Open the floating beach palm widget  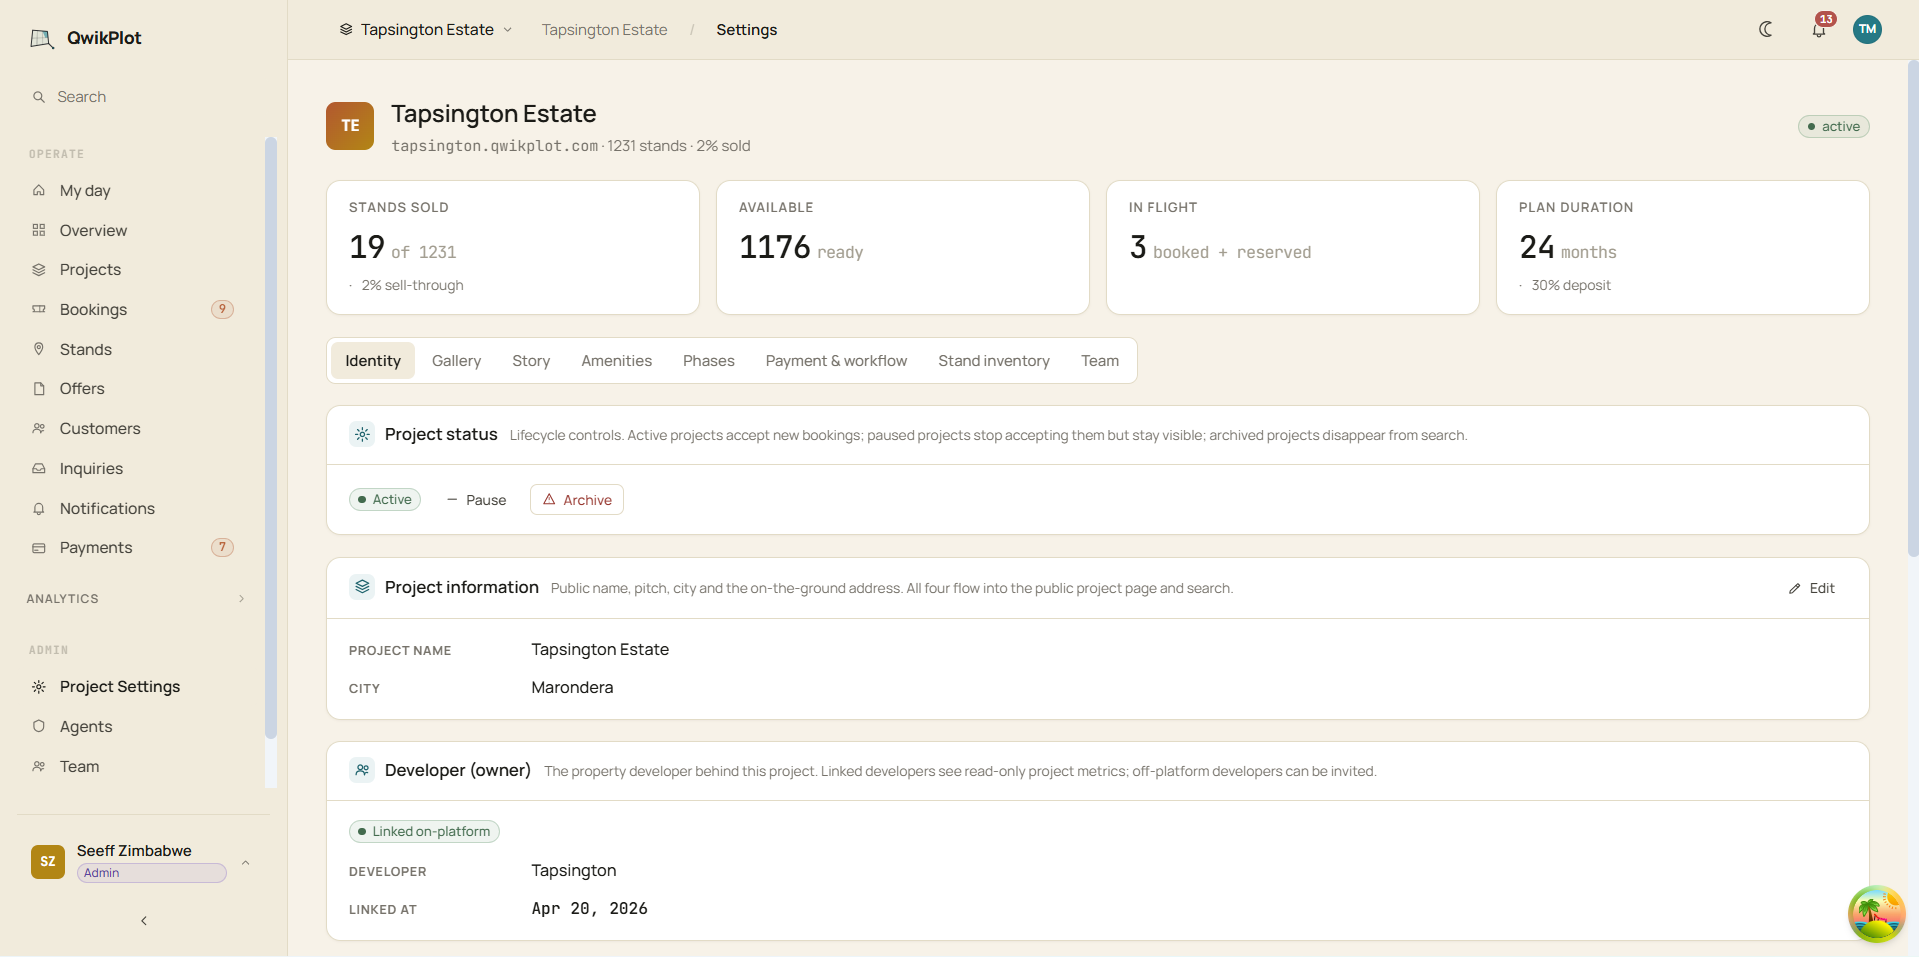[x=1876, y=914]
